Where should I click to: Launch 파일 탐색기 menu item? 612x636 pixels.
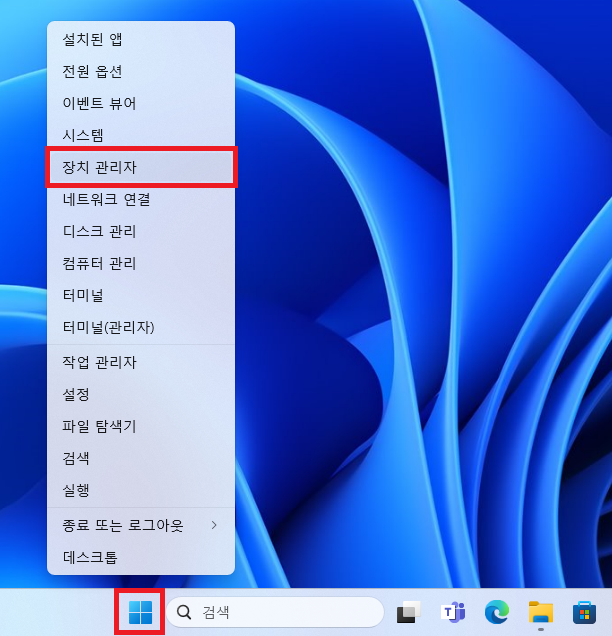click(x=141, y=426)
